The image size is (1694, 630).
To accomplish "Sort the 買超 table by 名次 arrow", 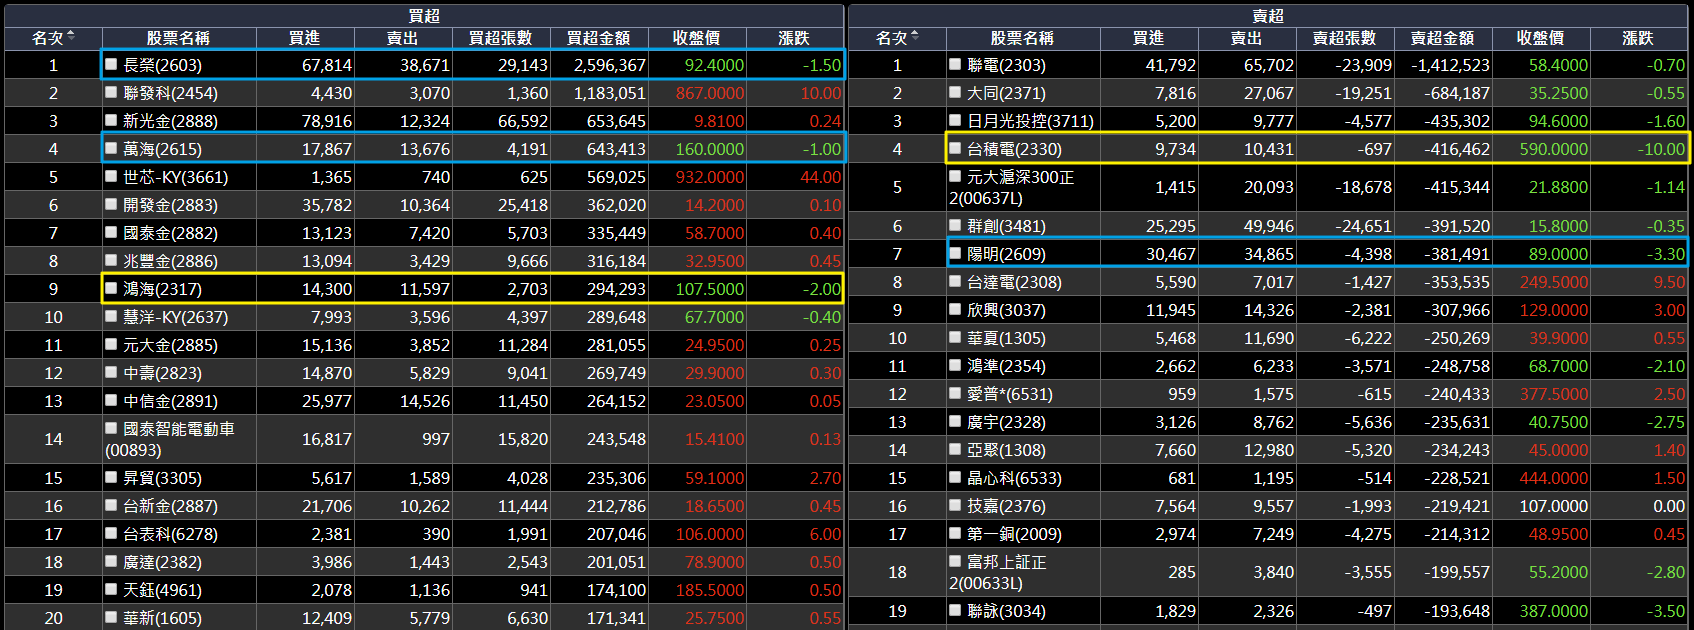I will point(71,37).
